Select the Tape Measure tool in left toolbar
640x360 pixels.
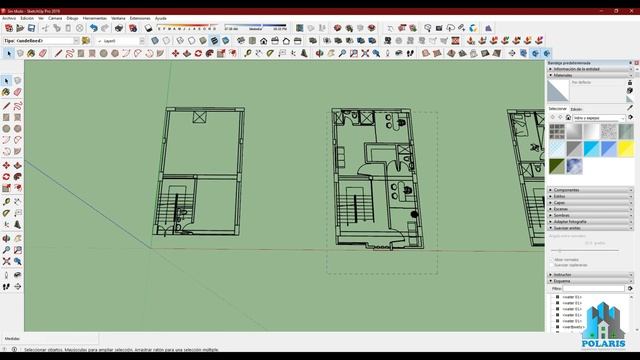click(x=6, y=202)
